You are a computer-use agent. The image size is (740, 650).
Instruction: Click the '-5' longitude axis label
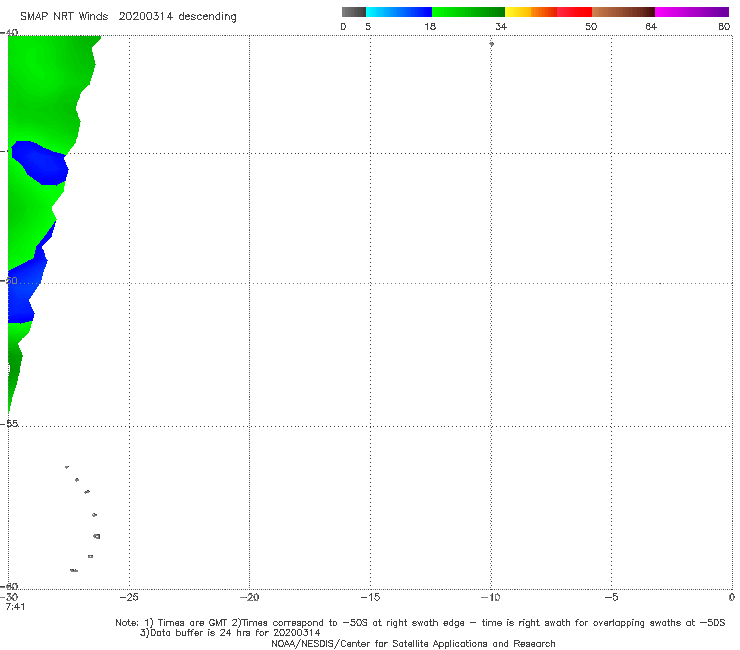pyautogui.click(x=611, y=597)
